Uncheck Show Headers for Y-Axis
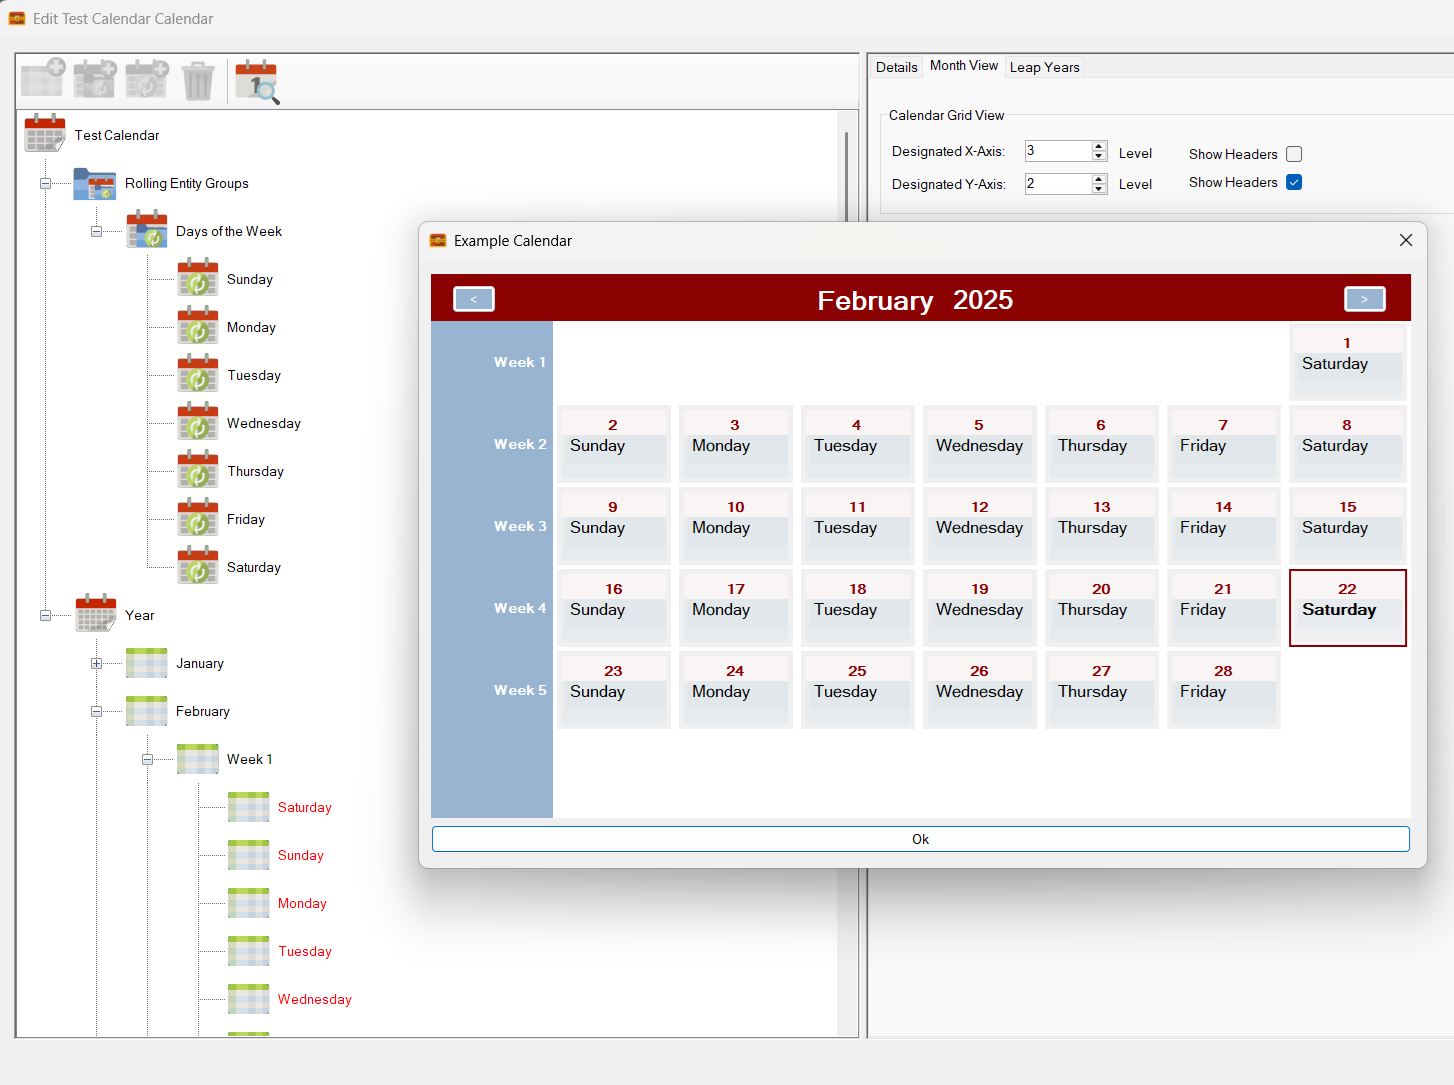1454x1085 pixels. pyautogui.click(x=1294, y=182)
